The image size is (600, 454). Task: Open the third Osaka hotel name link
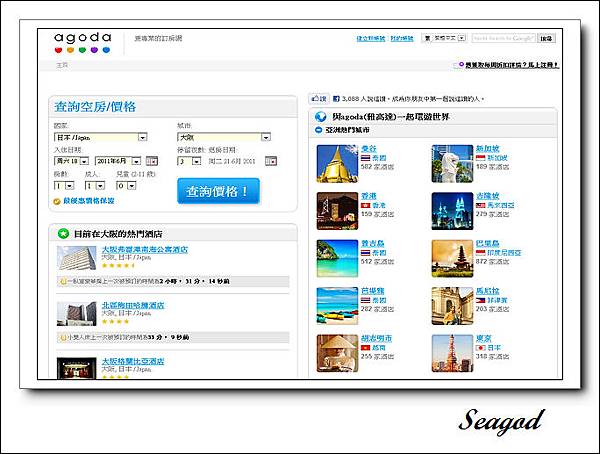coord(133,361)
